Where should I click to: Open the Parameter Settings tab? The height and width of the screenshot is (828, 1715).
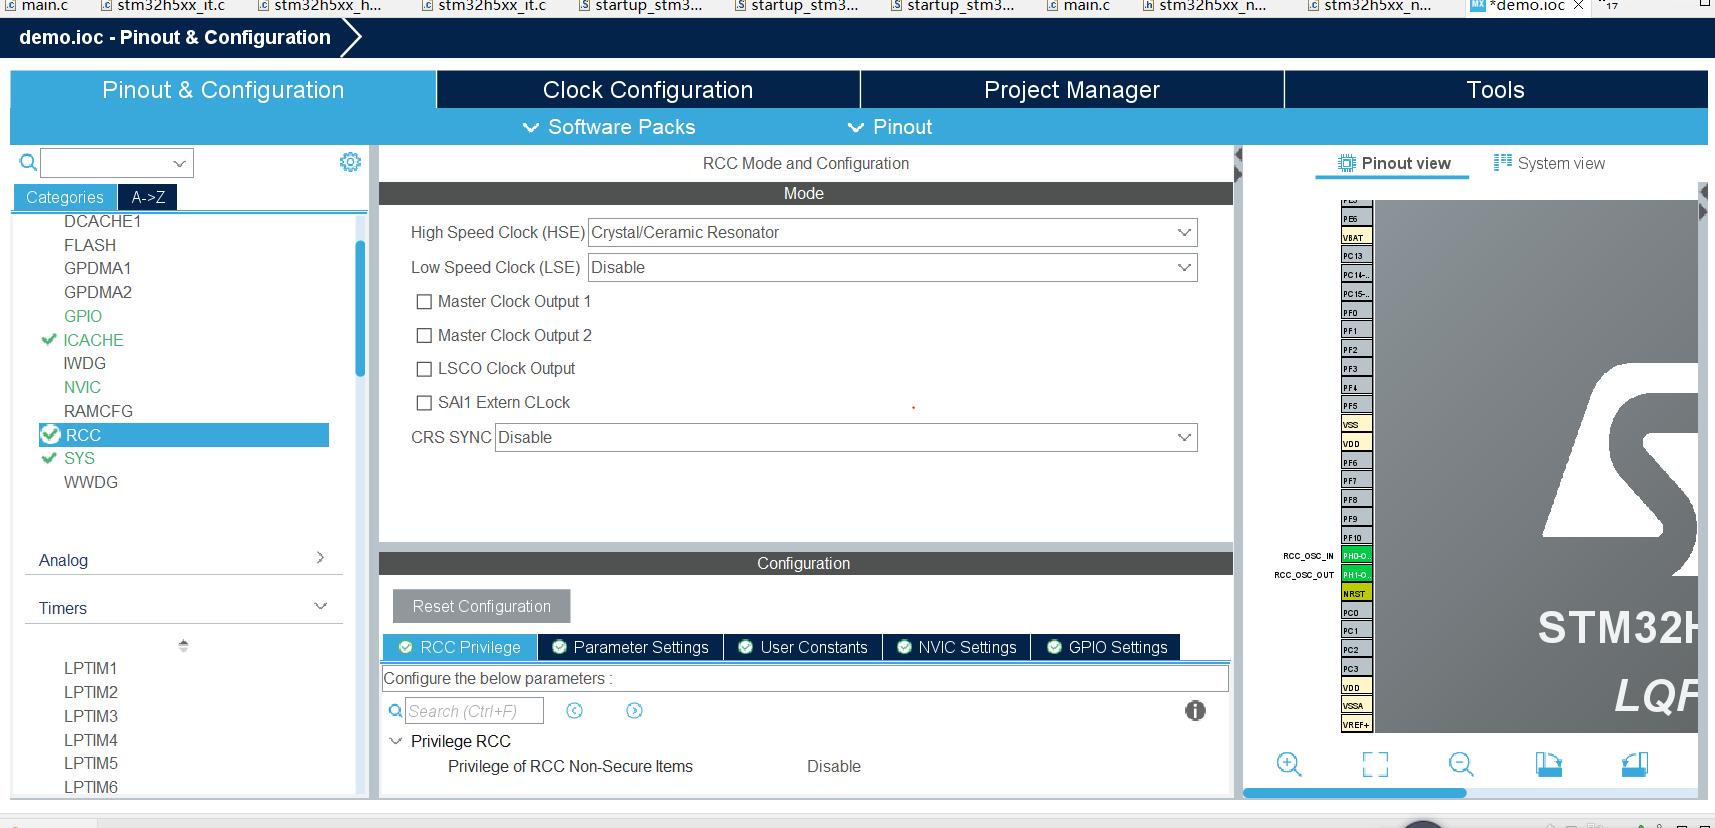(630, 648)
